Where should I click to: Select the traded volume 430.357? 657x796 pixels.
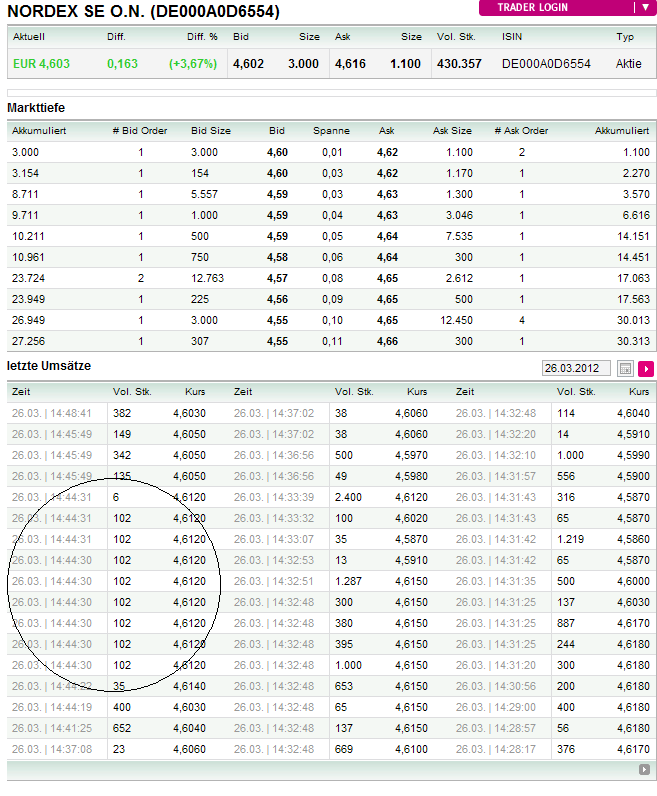point(459,64)
